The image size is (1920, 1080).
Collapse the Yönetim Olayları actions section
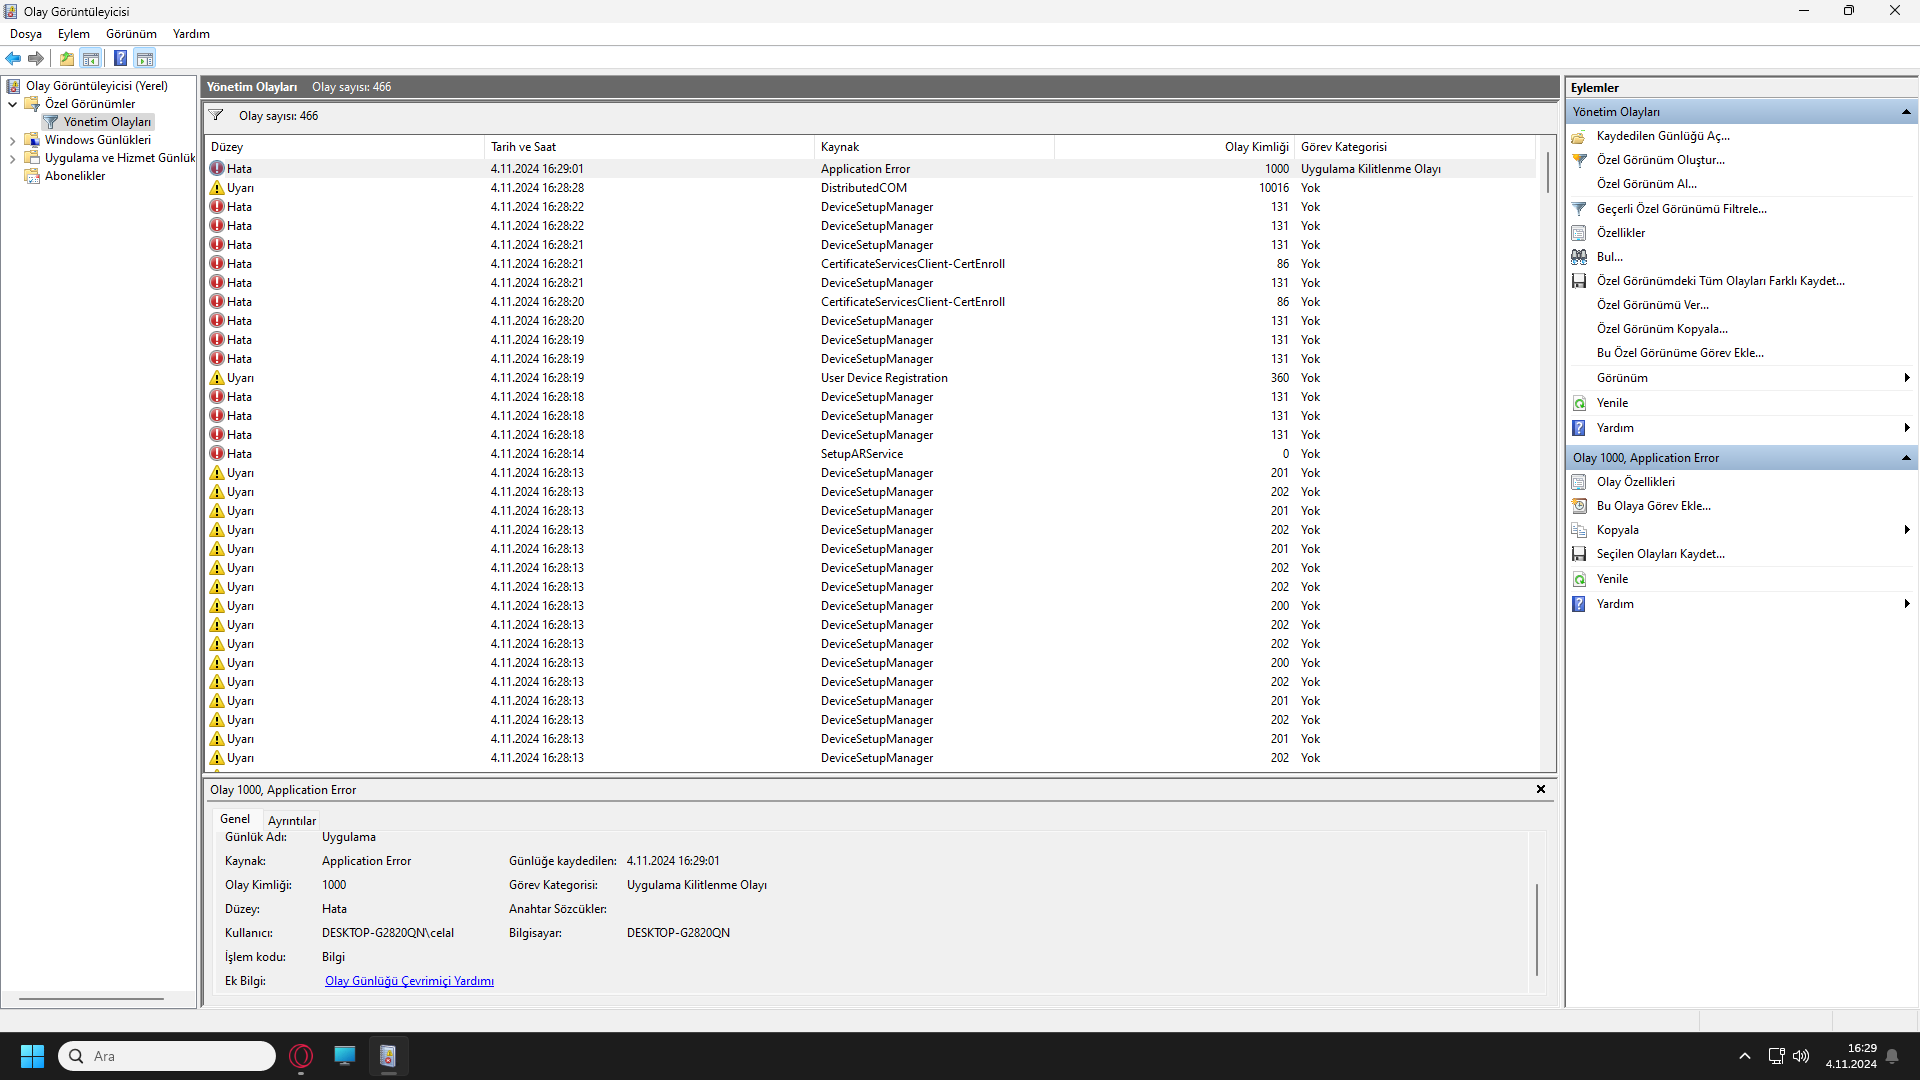1906,112
